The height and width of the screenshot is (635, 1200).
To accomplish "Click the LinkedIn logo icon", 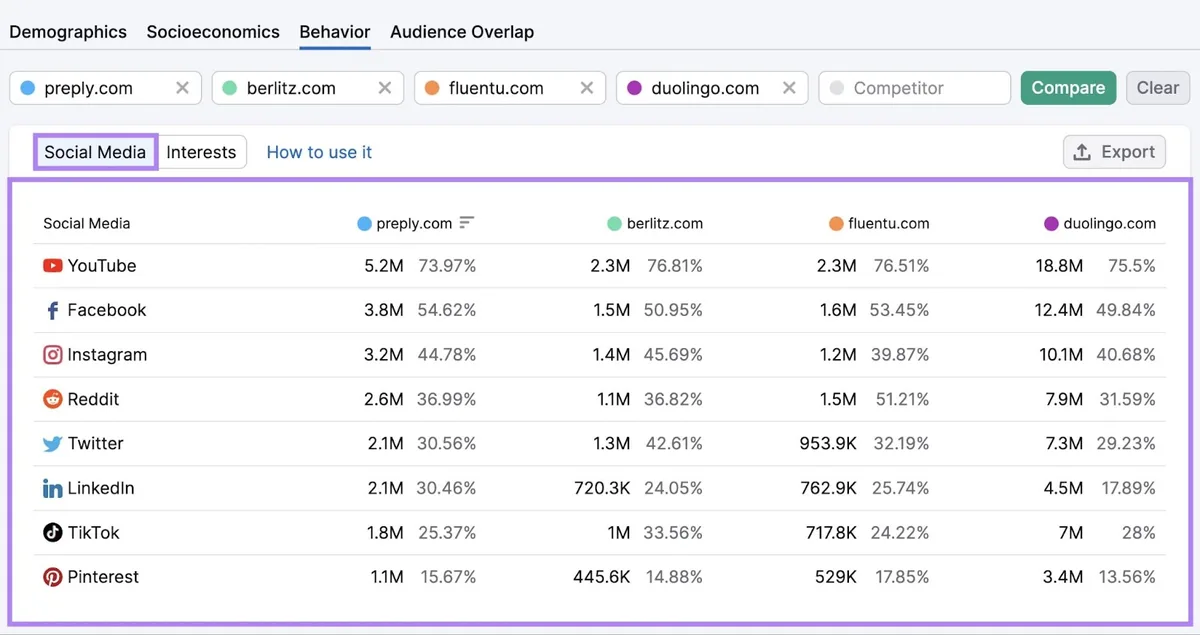I will click(x=53, y=488).
